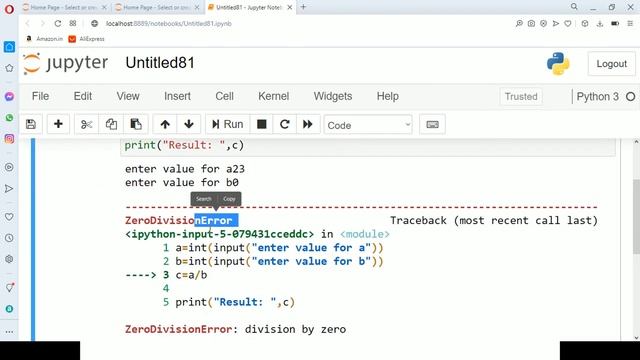Copy selected cells in the Jupyter toolbar
This screenshot has height=360, width=640.
[111, 124]
